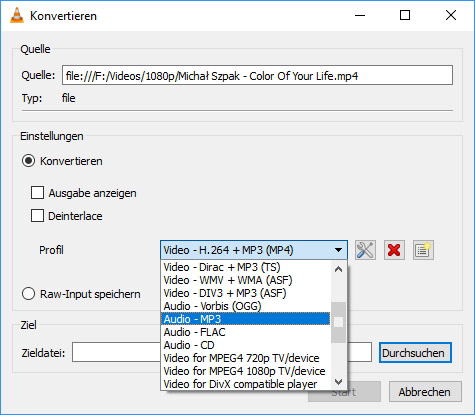Pick Video for DivX compatible player

(245, 384)
